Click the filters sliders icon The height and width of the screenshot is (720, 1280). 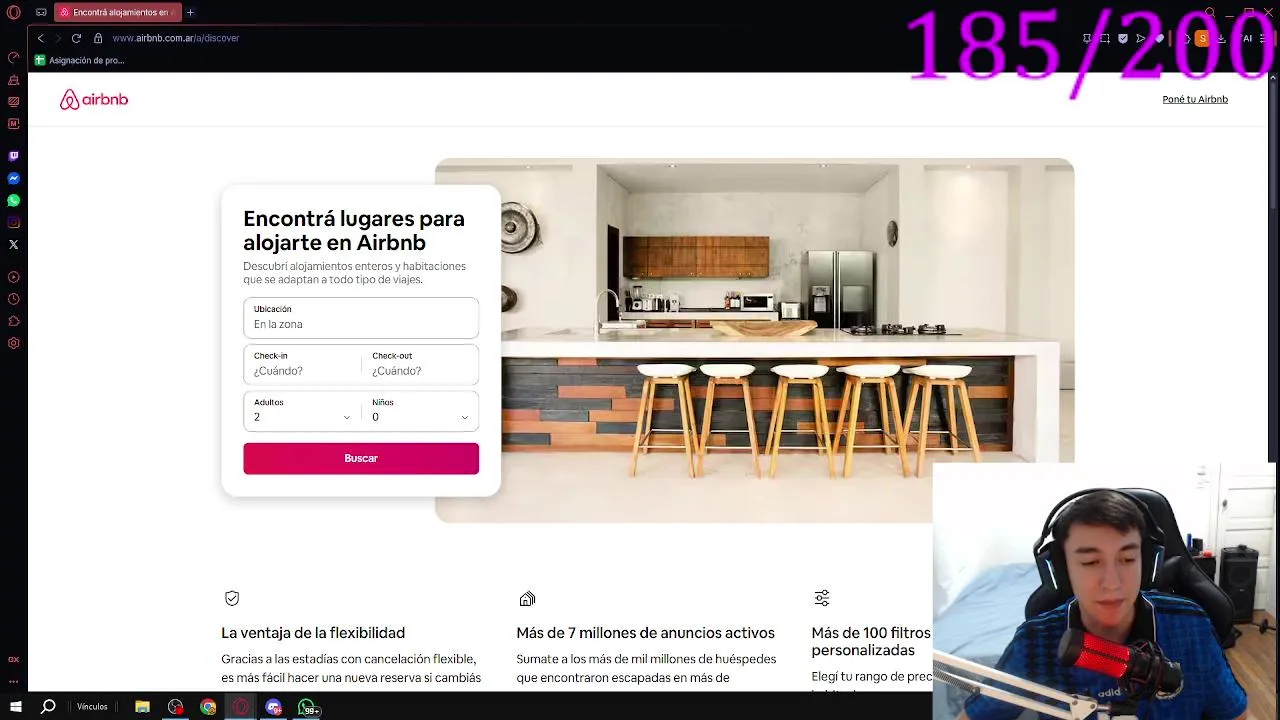pyautogui.click(x=822, y=598)
